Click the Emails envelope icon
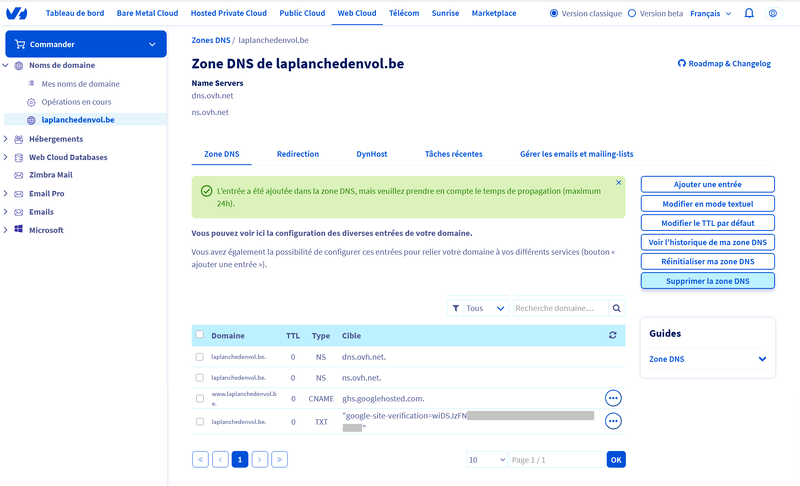The width and height of the screenshot is (800, 486). pyautogui.click(x=19, y=212)
